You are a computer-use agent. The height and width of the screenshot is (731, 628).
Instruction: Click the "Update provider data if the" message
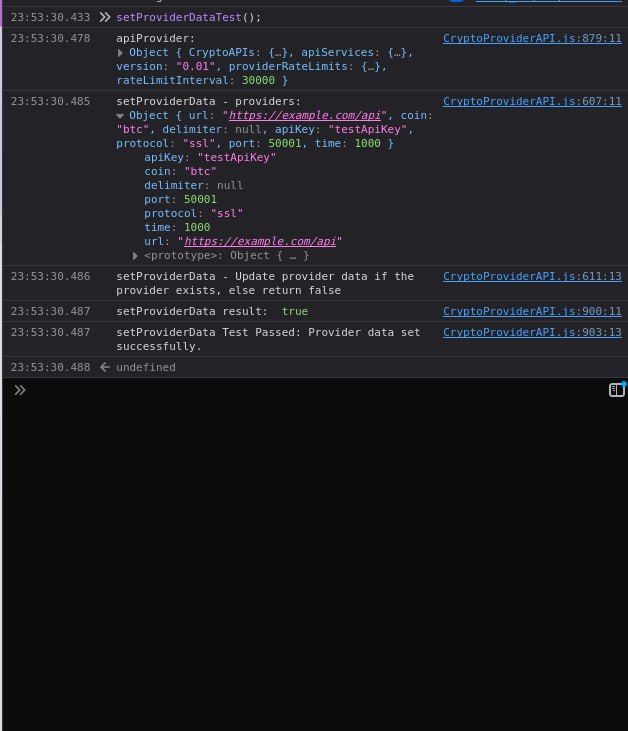coord(265,283)
